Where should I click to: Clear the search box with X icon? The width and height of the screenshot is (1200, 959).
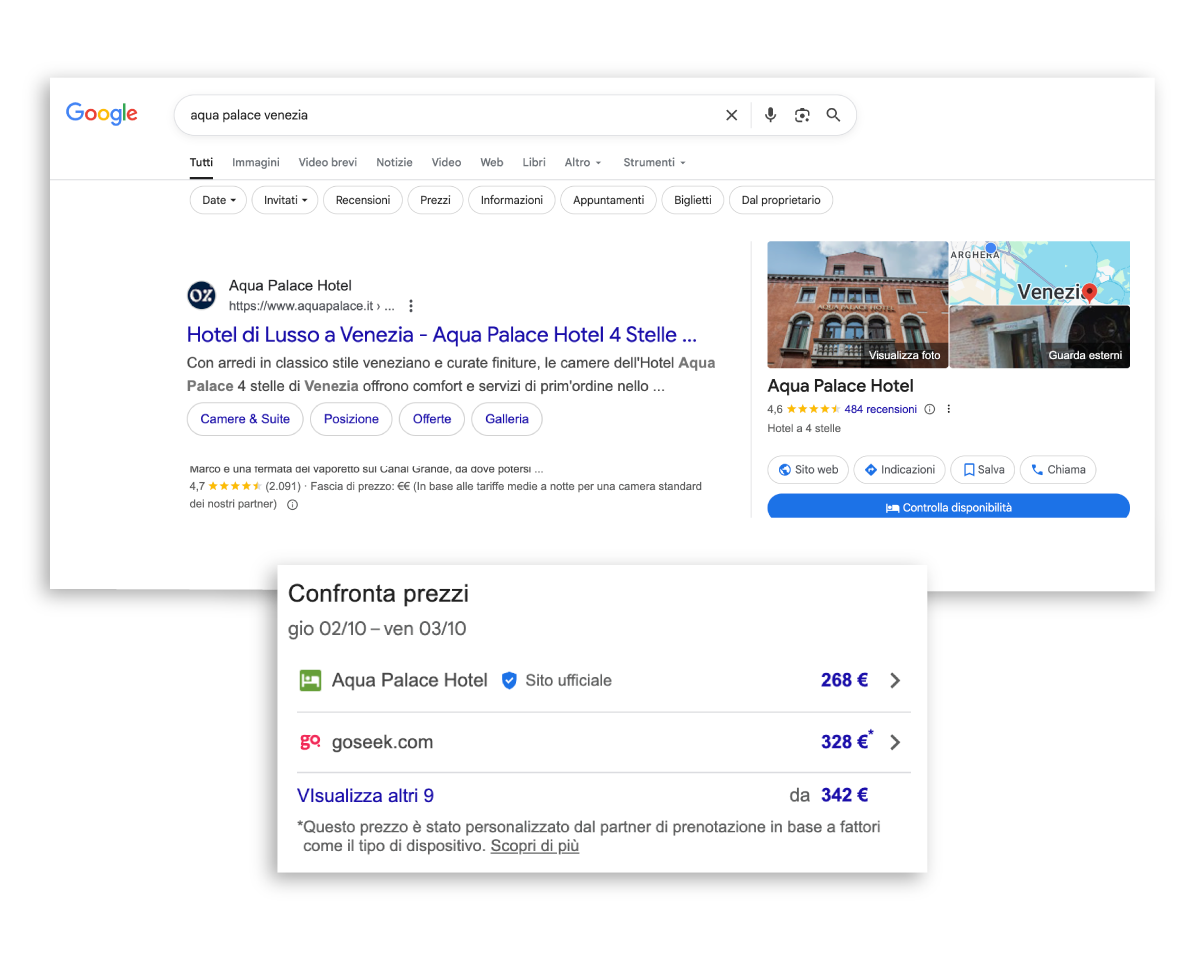tap(731, 115)
